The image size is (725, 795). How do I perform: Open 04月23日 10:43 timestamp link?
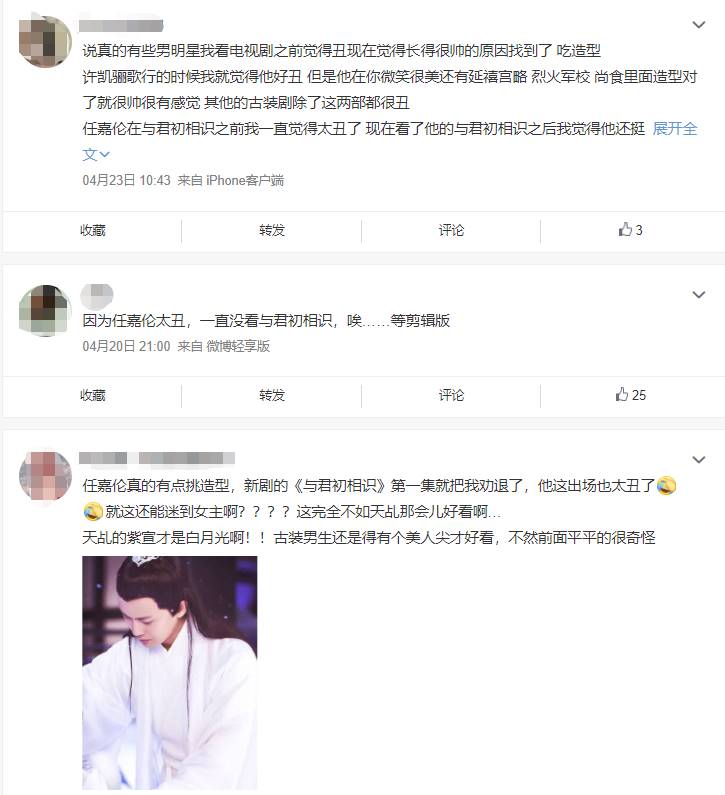click(126, 180)
